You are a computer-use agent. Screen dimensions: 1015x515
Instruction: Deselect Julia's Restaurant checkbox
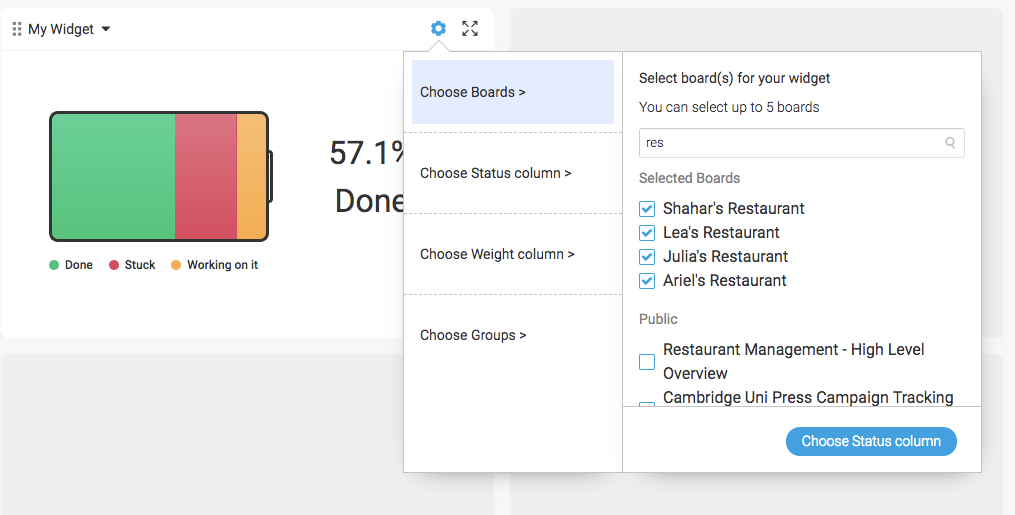[647, 257]
